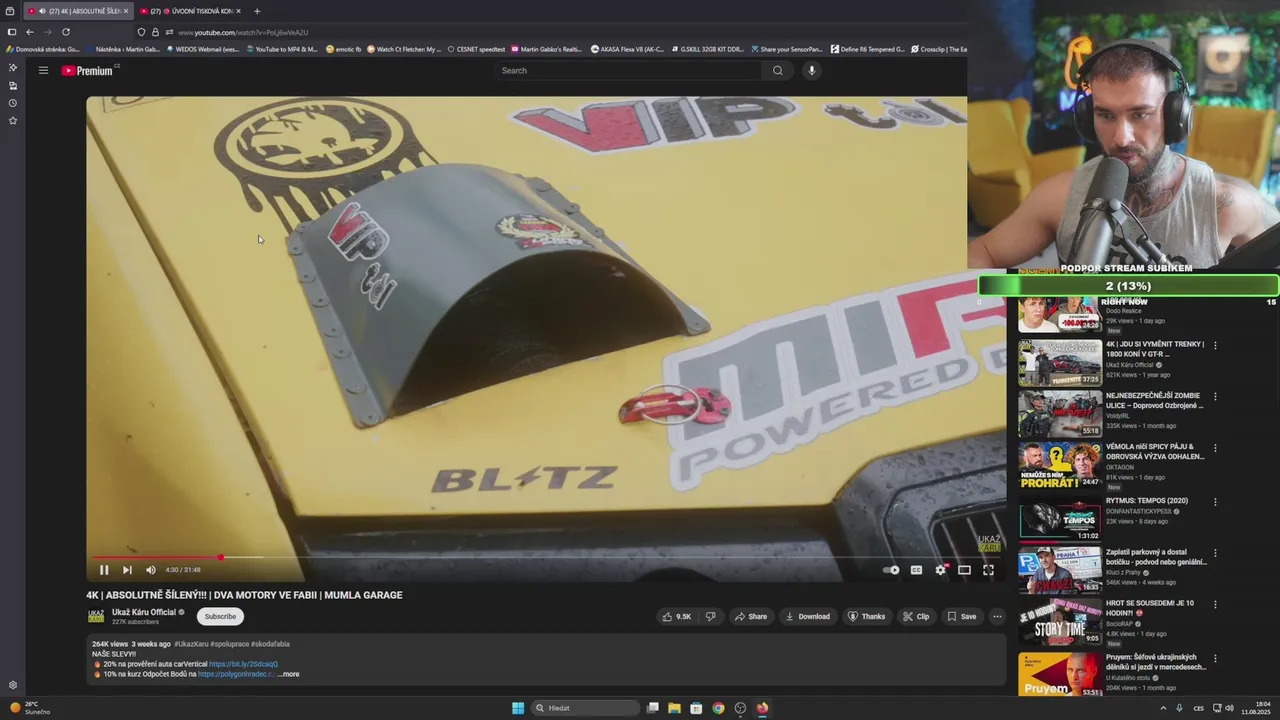The height and width of the screenshot is (720, 1280).
Task: Open the tab overview icon at the window's corner
Action: [x=10, y=11]
